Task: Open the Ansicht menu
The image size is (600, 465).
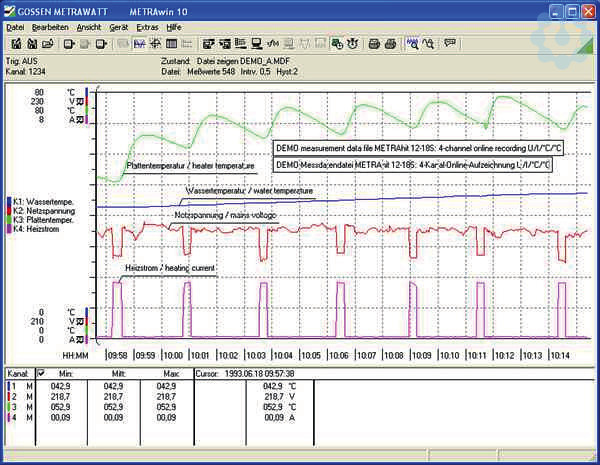Action: pos(88,28)
